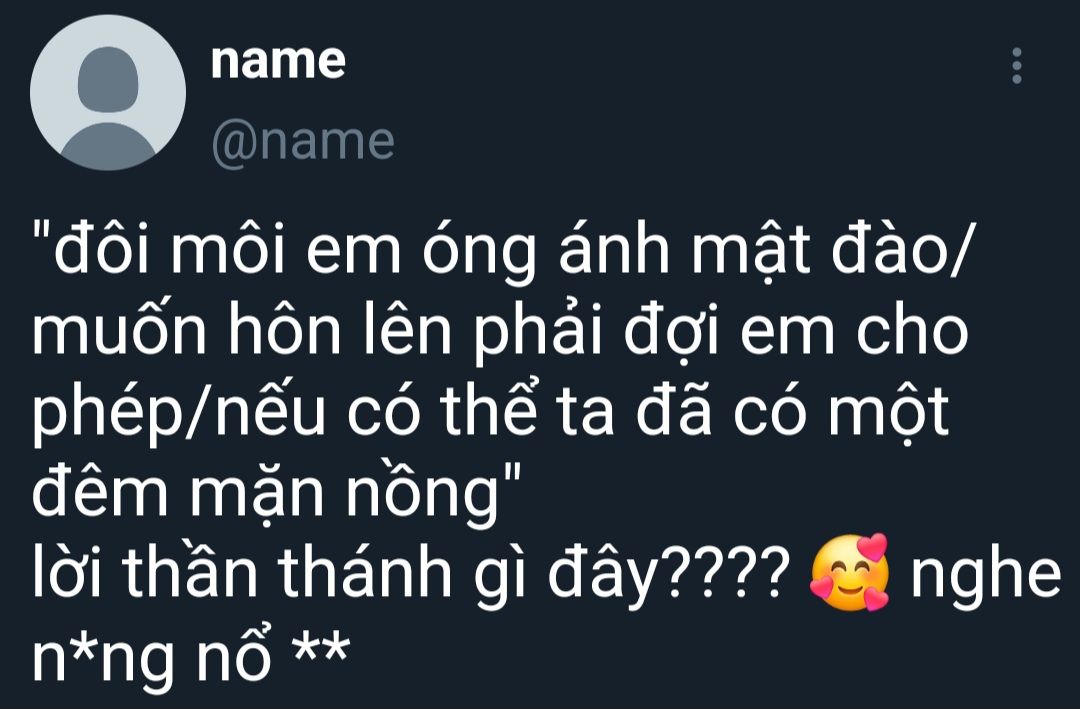Click the default gray profile avatar
Viewport: 1080px width, 709px height.
(108, 92)
